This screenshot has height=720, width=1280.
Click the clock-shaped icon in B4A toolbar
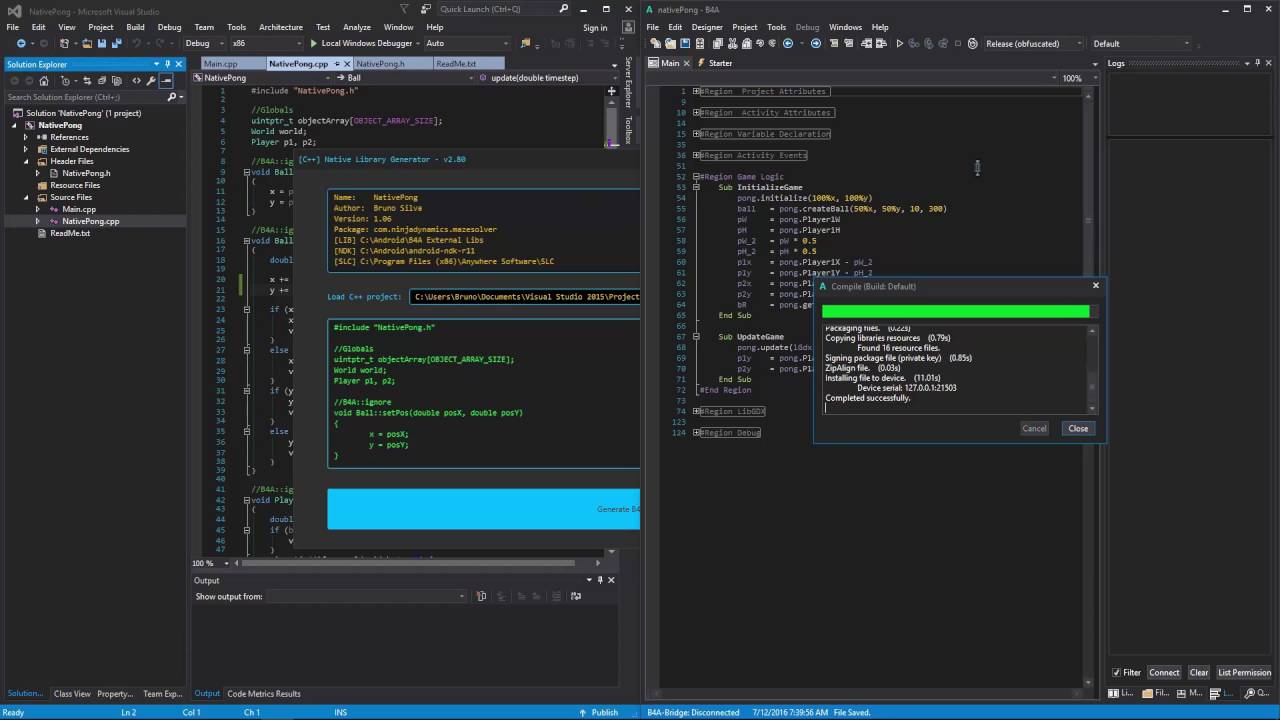point(972,43)
